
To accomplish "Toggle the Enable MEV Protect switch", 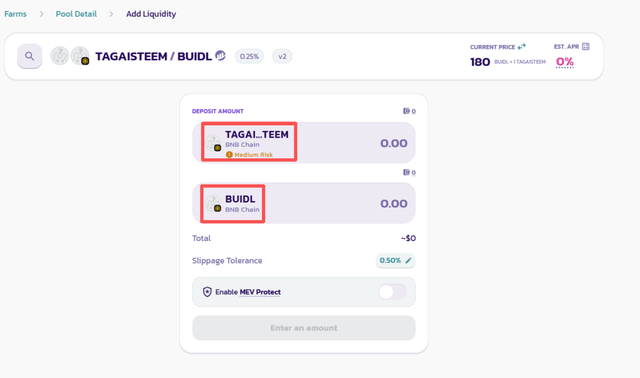I will [392, 292].
